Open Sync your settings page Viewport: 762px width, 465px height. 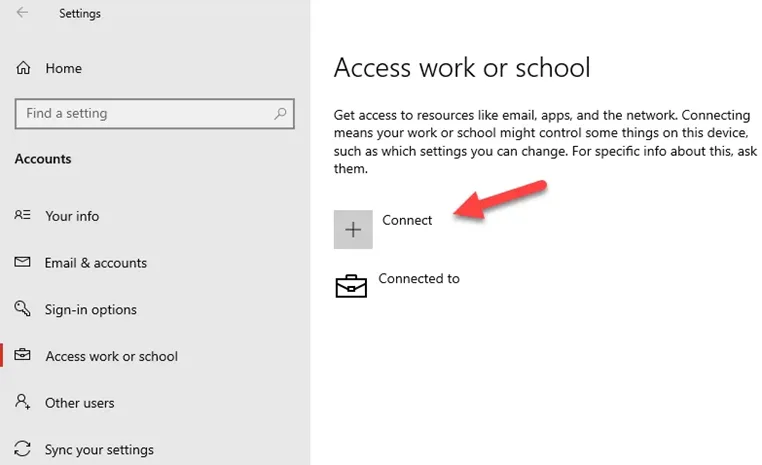pos(99,450)
